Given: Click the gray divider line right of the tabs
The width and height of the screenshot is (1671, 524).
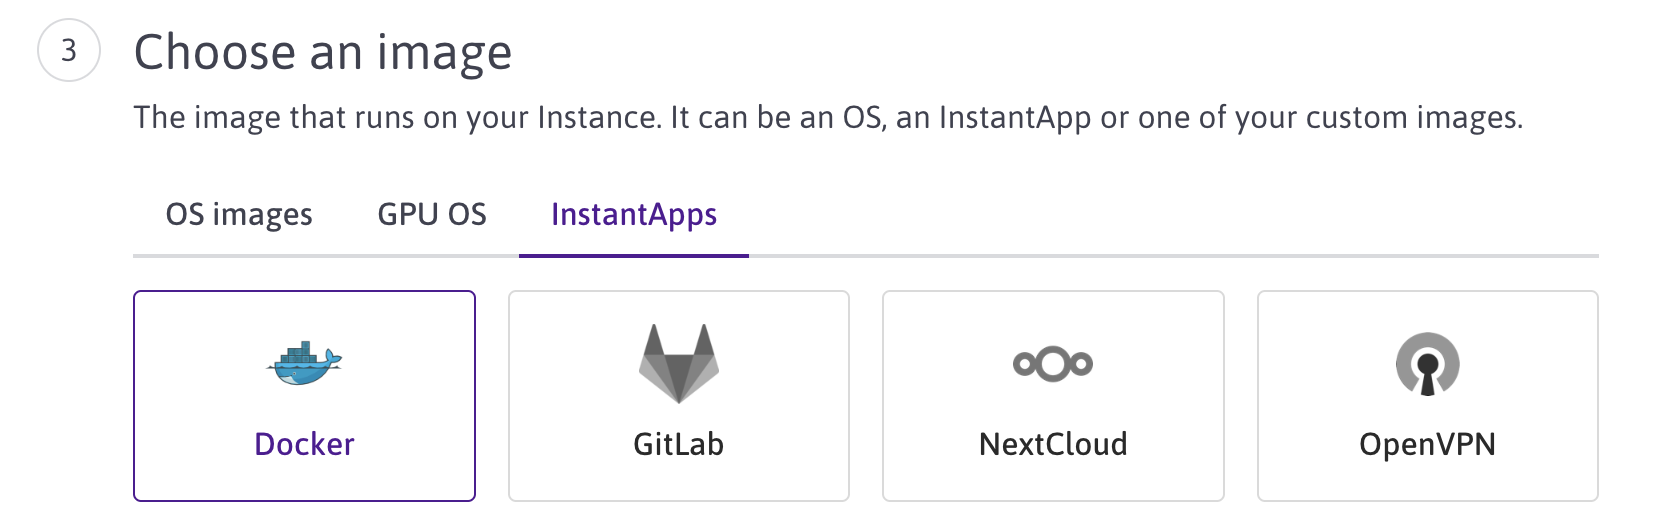Looking at the screenshot, I should click(x=1170, y=256).
